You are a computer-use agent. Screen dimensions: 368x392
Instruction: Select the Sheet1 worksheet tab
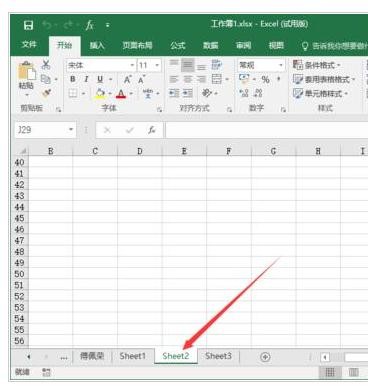click(x=132, y=356)
